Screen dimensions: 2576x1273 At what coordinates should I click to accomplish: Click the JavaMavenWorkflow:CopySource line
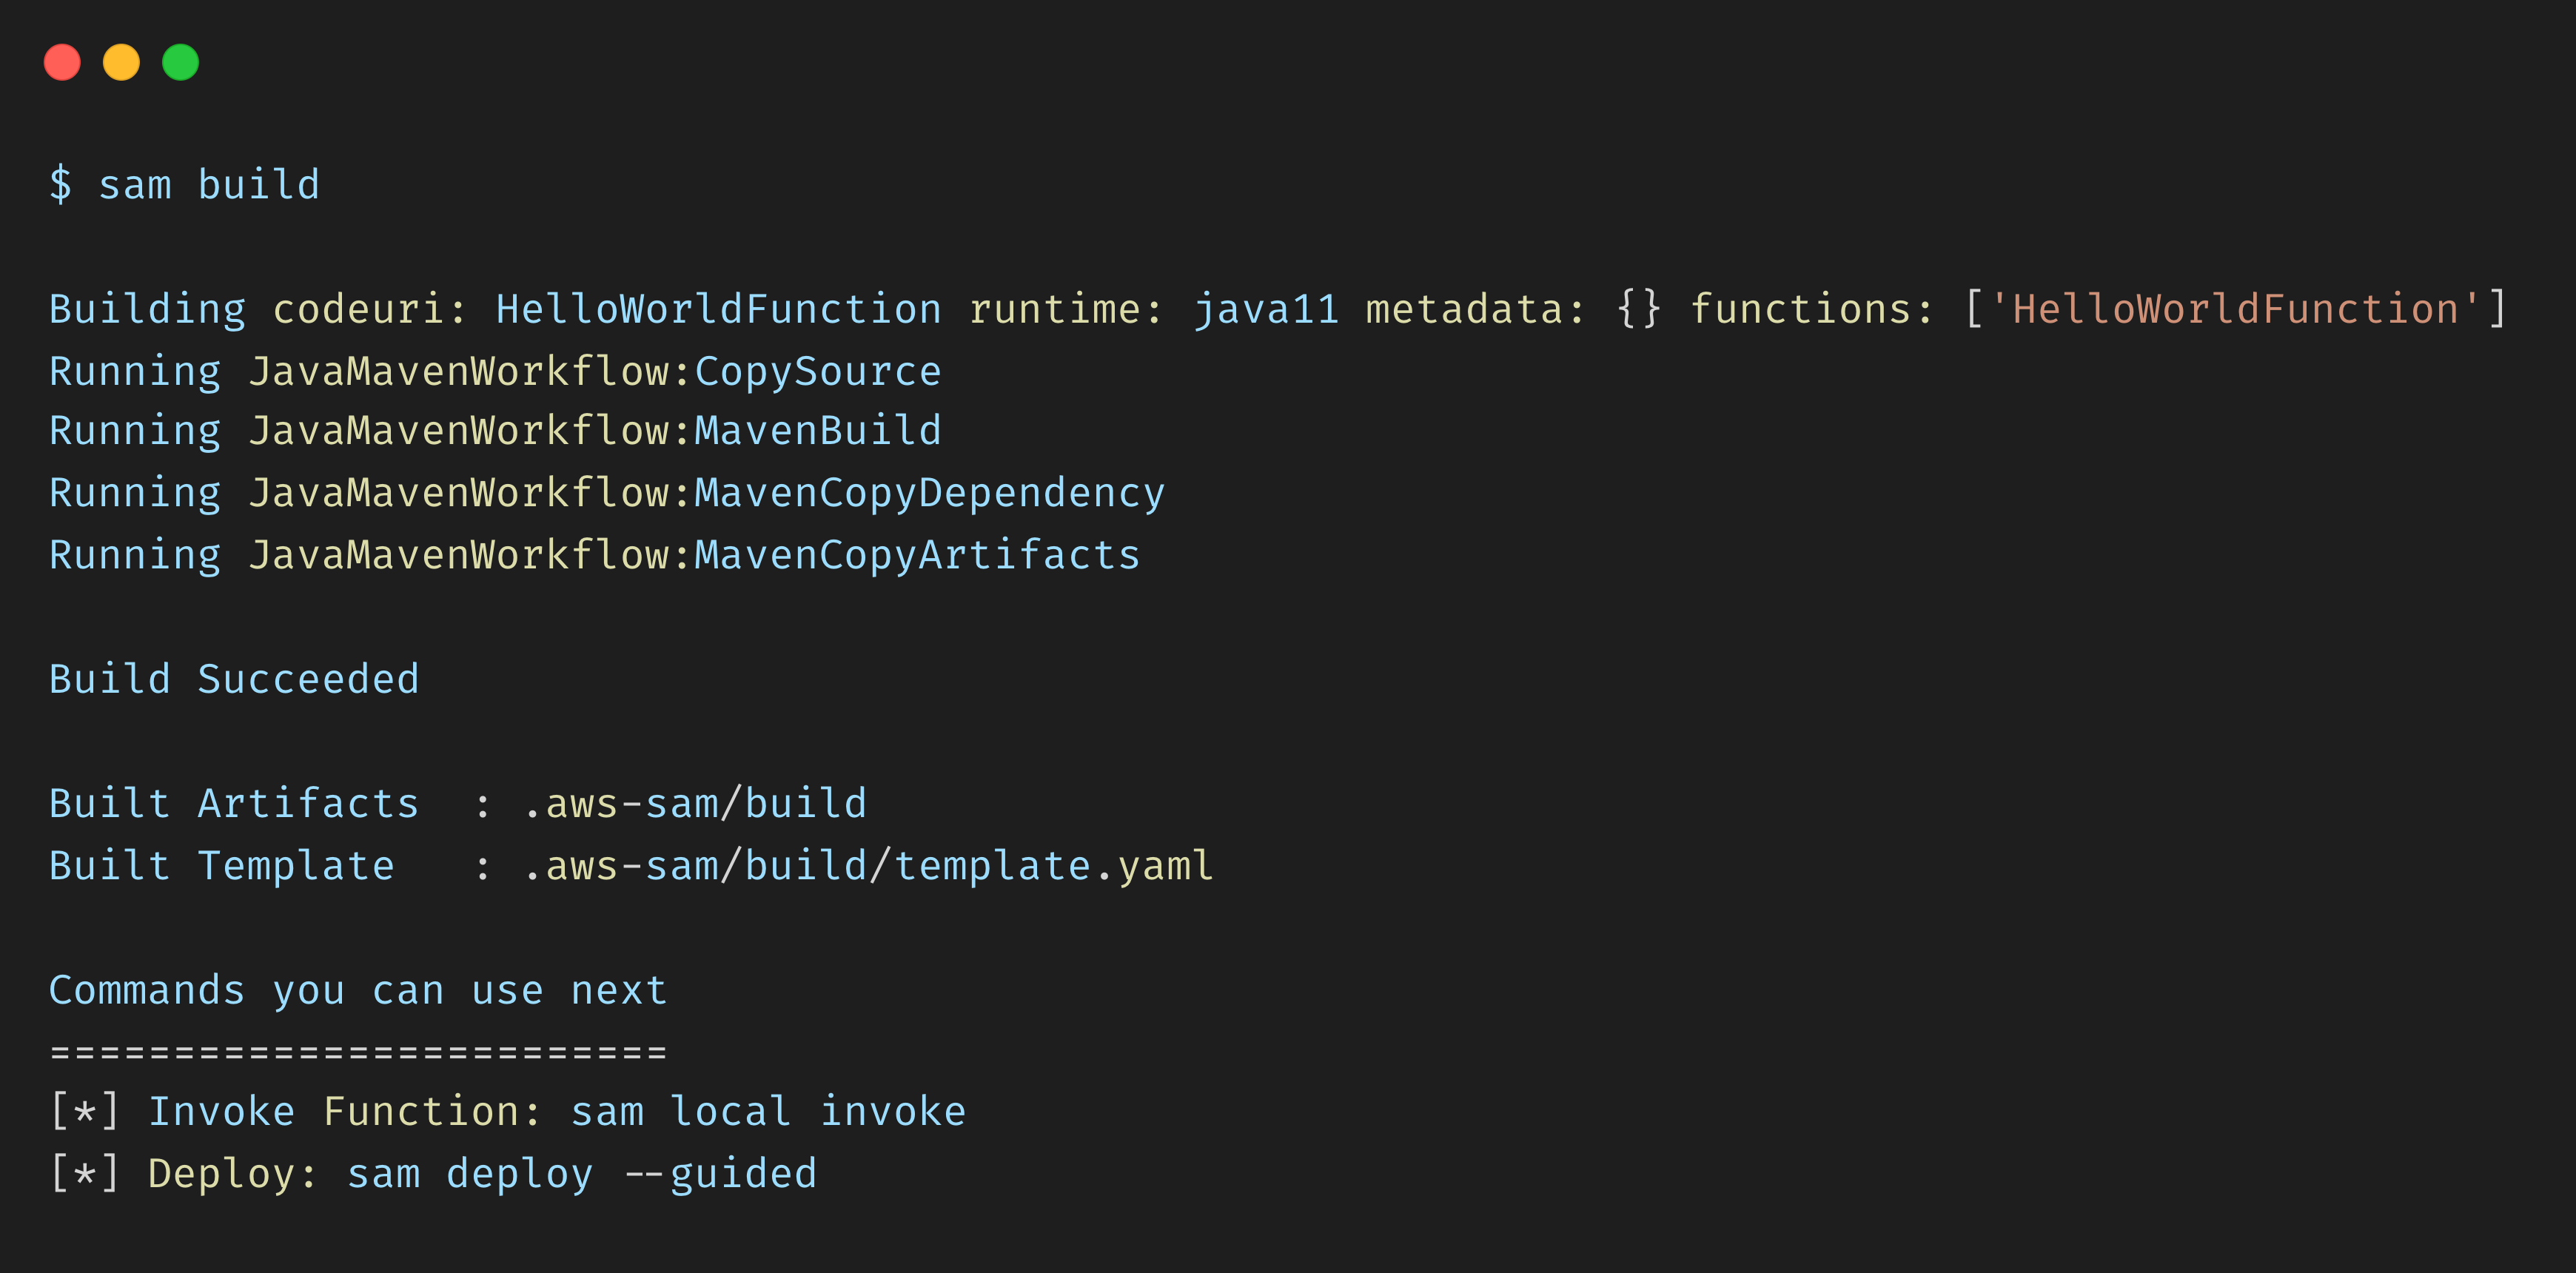(595, 372)
